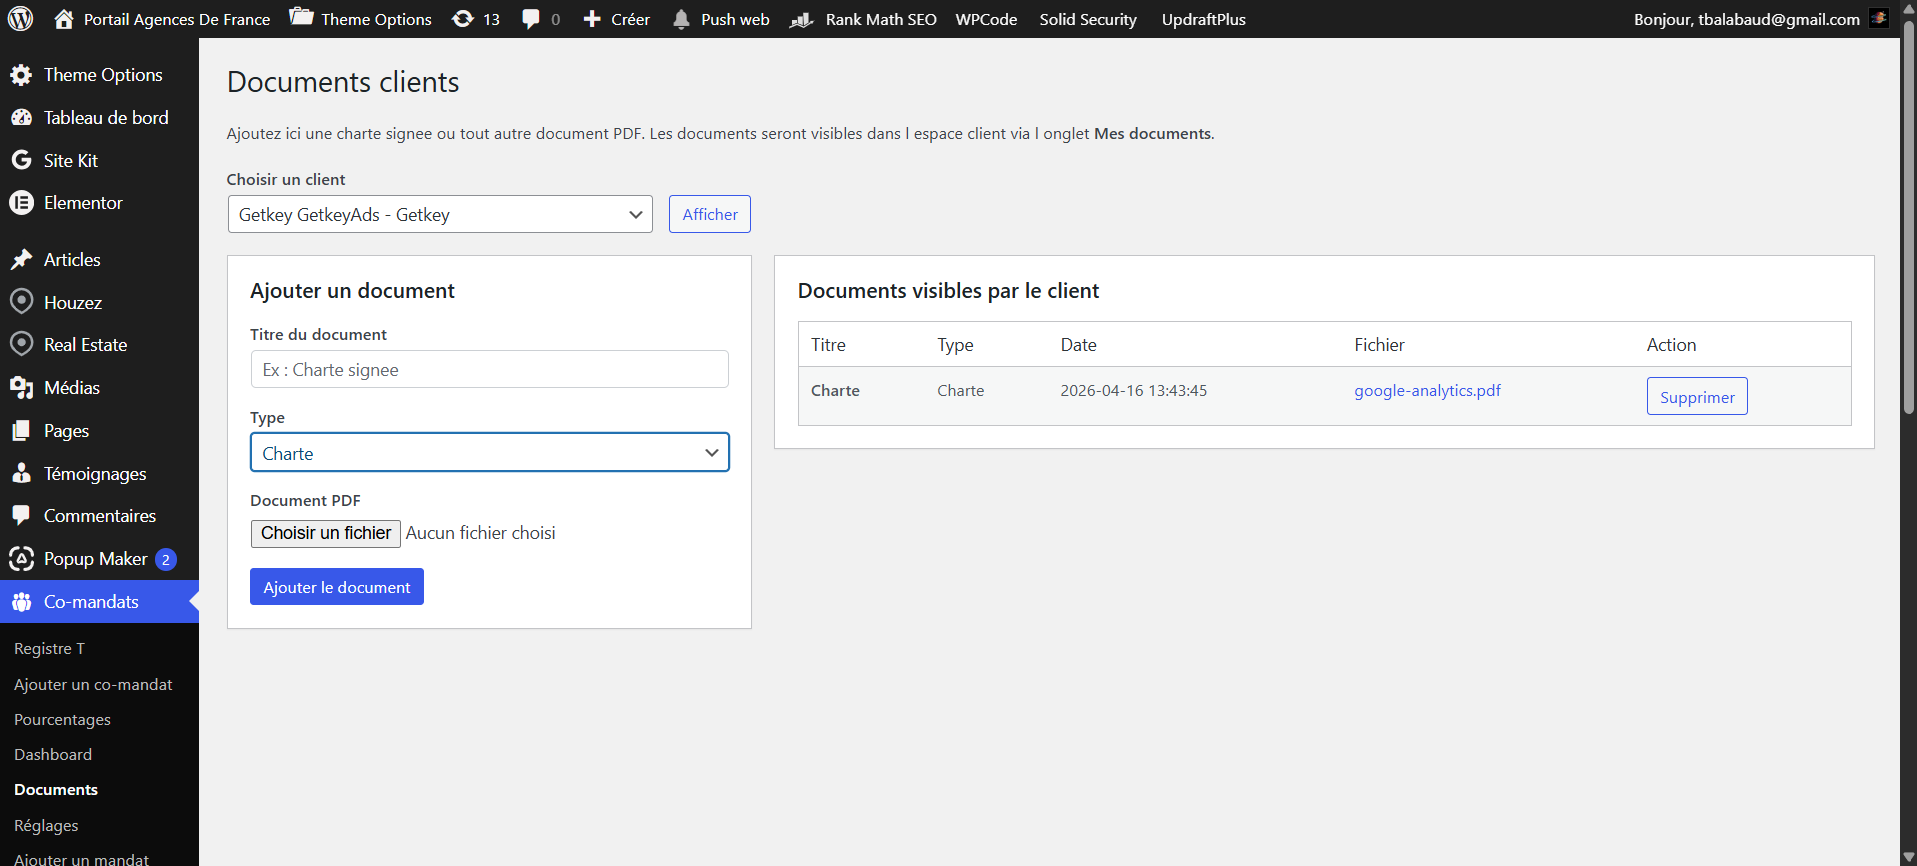Click the pin icon for Articles

(21, 260)
